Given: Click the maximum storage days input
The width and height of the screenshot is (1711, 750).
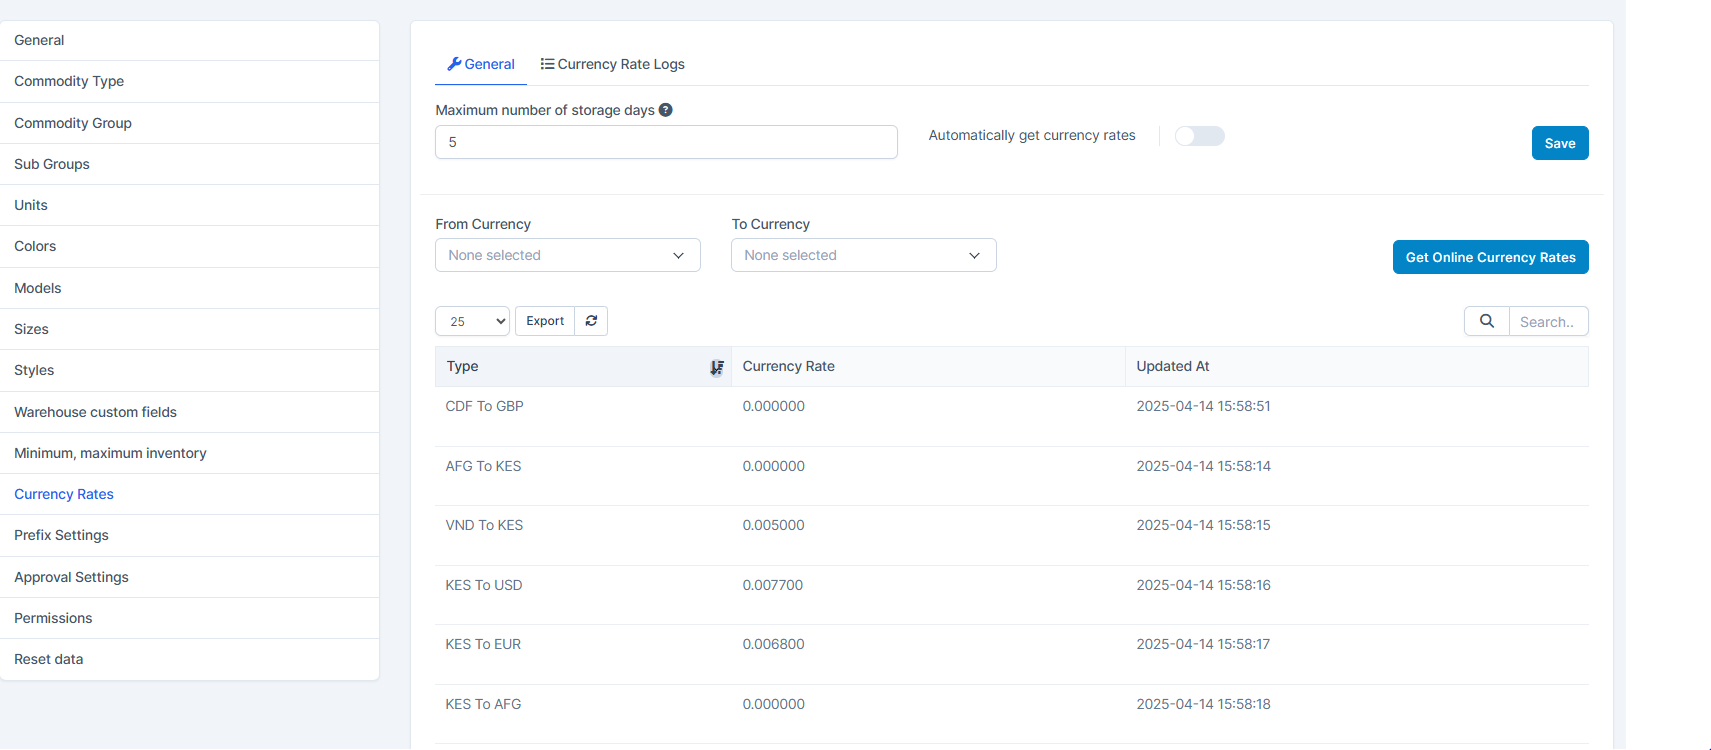Looking at the screenshot, I should (666, 142).
